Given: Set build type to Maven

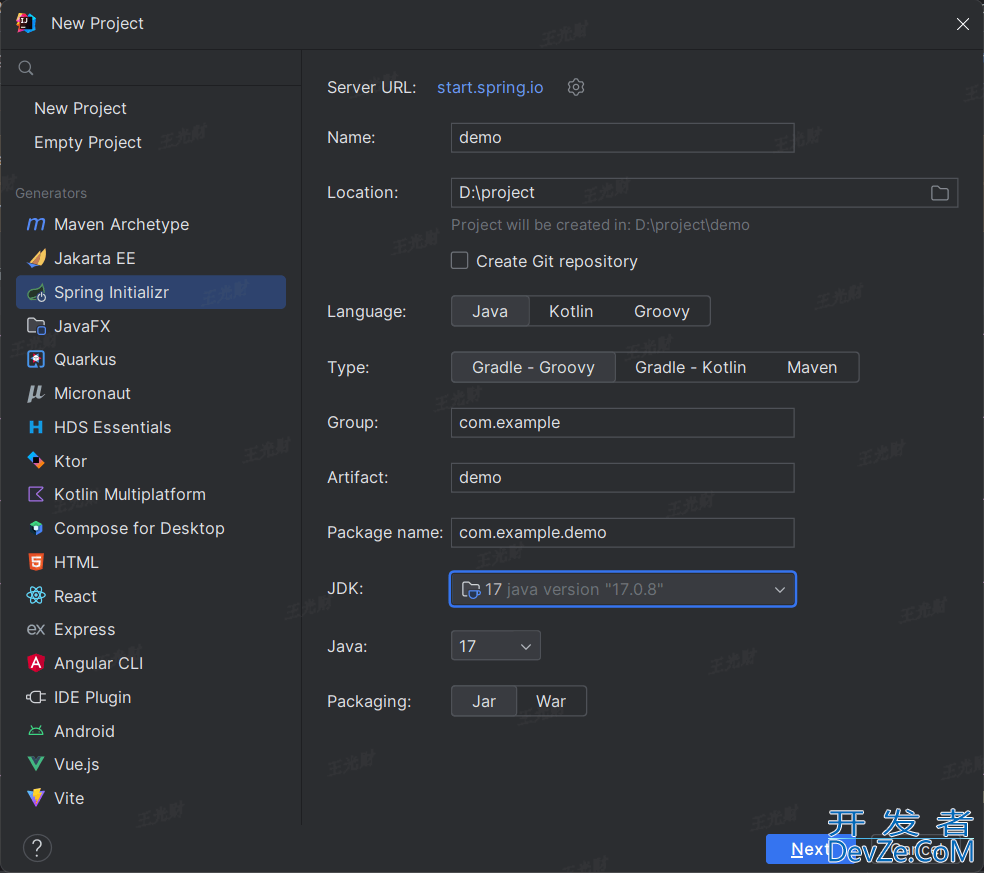Looking at the screenshot, I should coord(811,367).
